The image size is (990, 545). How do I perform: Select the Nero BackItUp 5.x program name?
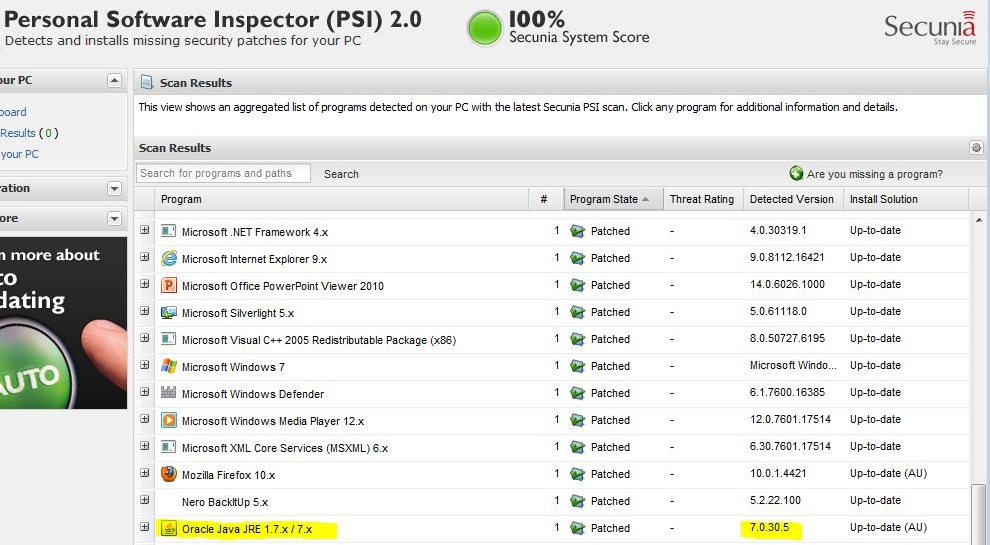click(225, 502)
